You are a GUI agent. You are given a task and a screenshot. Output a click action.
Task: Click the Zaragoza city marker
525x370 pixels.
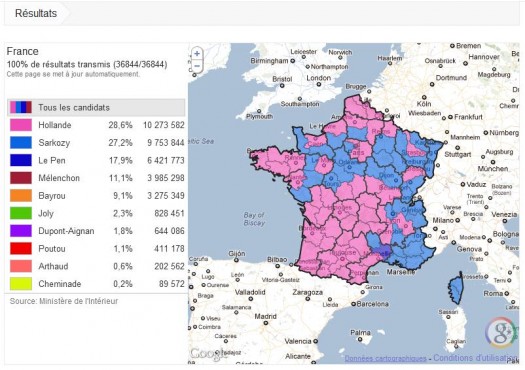(307, 299)
